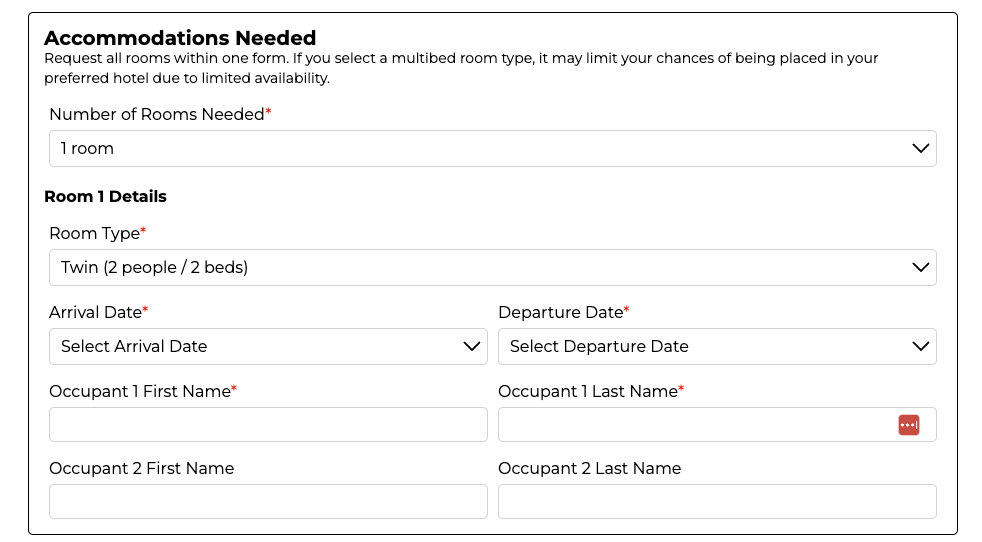Open the 'Select Arrival Date' combo box
982x542 pixels.
coord(268,347)
